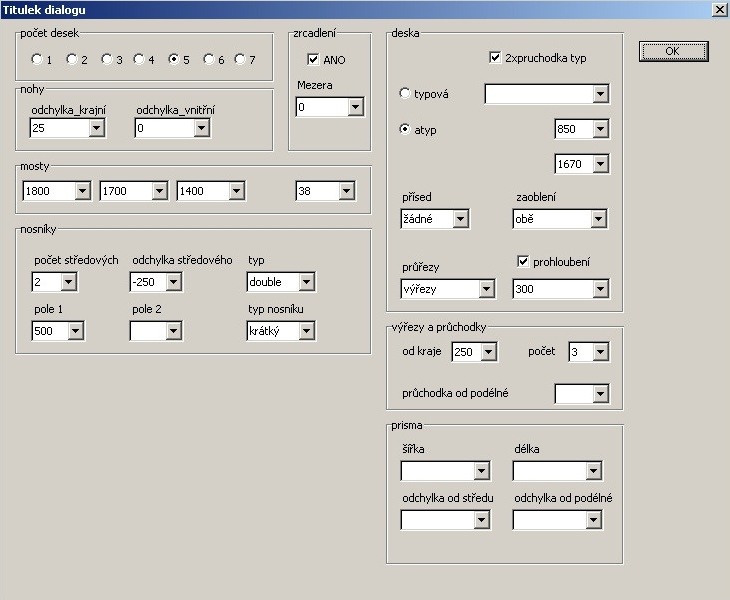Close the Titulek dialogu window
Screen dimensions: 730x600
[x=718, y=9]
